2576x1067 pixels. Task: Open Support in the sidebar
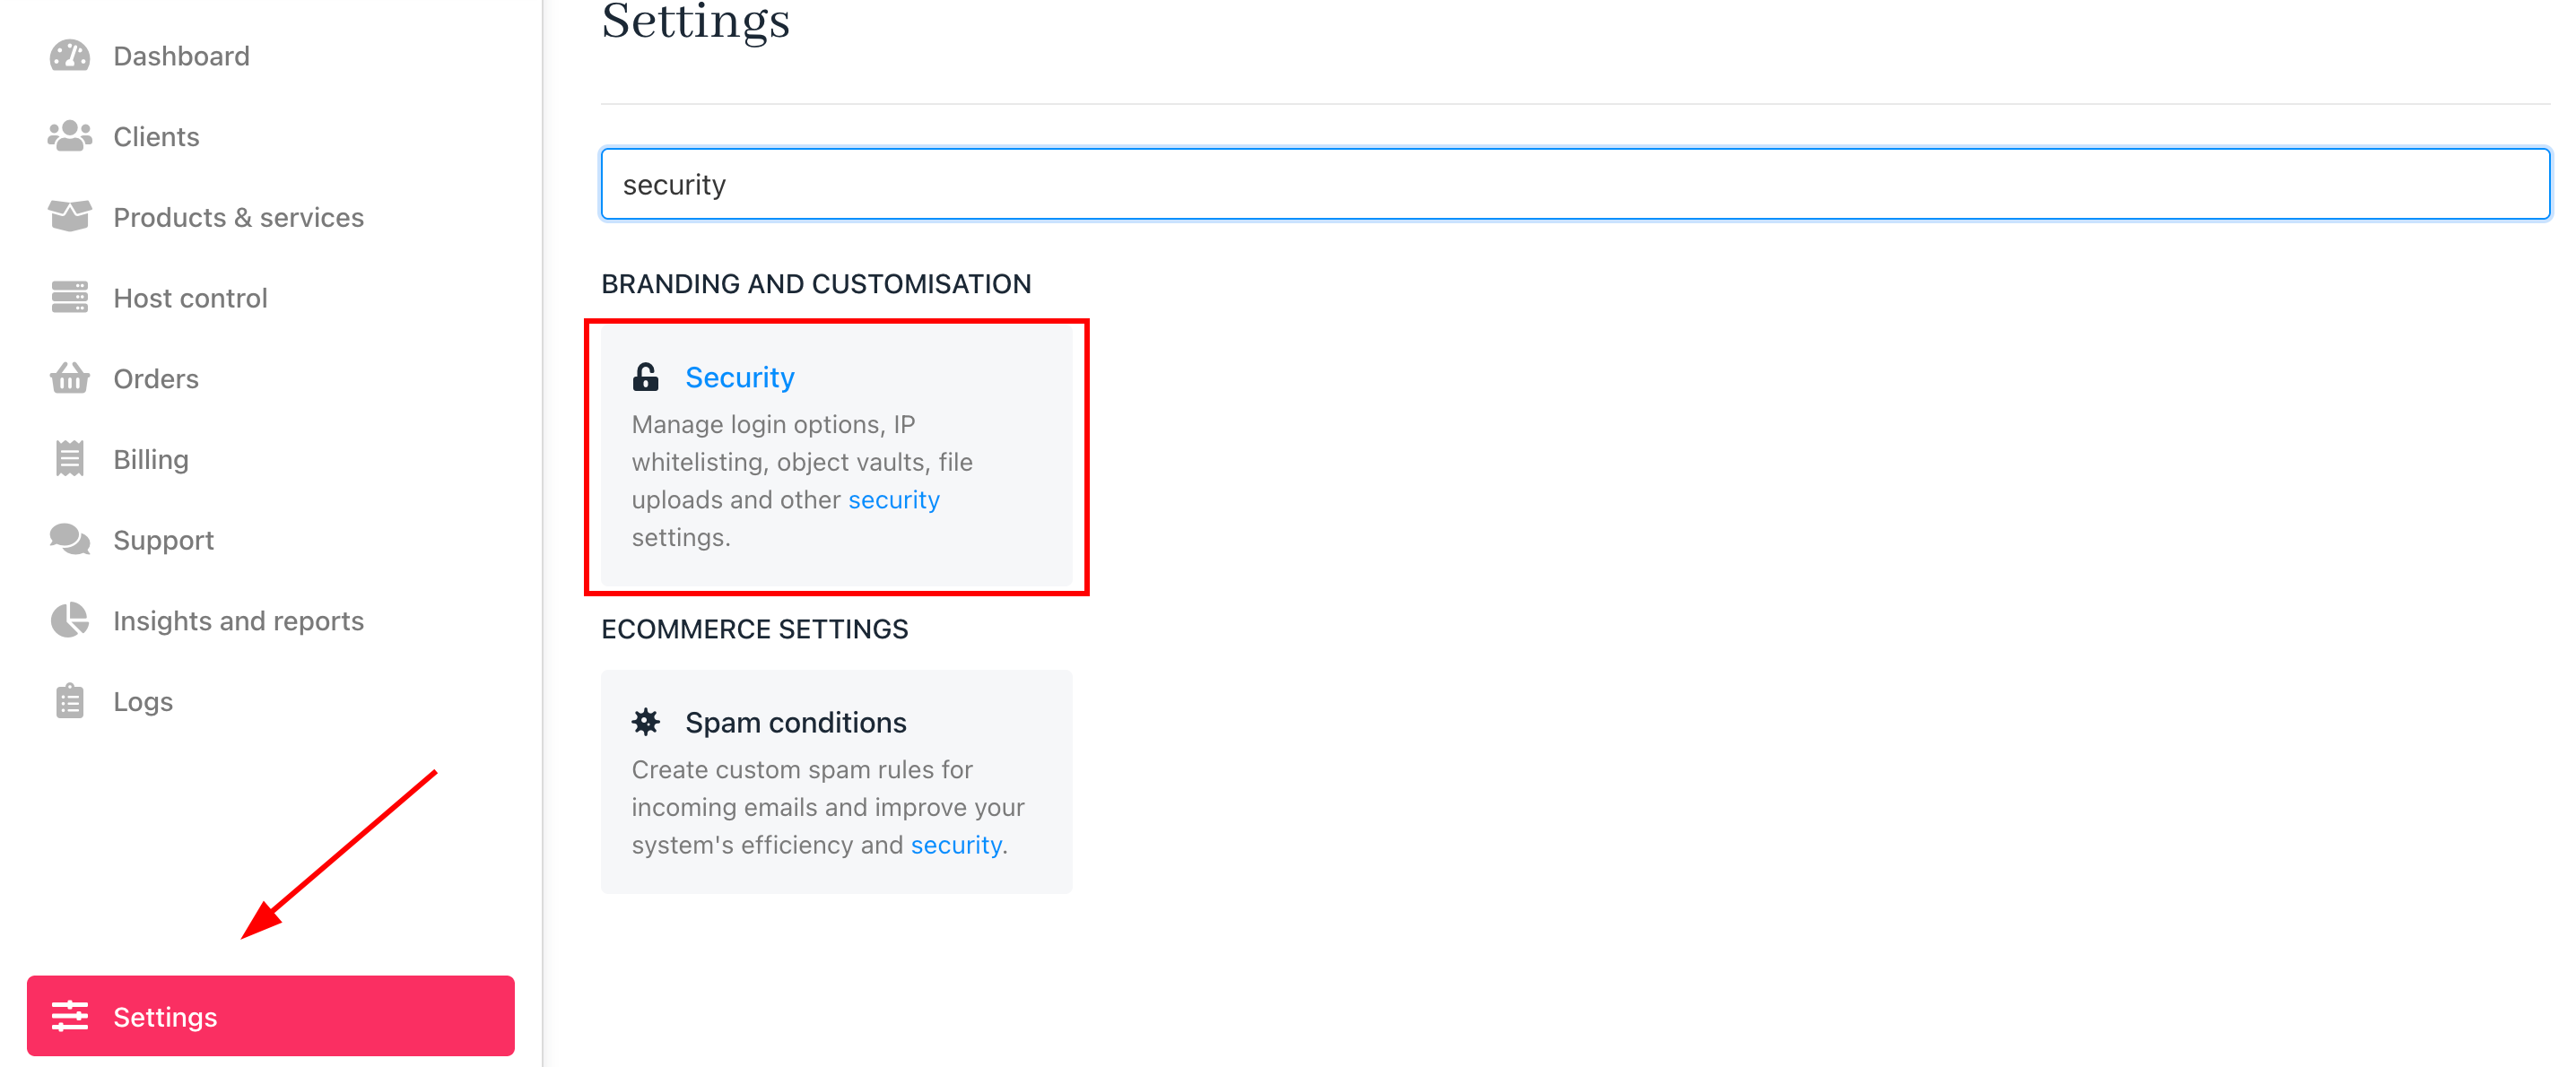(163, 540)
